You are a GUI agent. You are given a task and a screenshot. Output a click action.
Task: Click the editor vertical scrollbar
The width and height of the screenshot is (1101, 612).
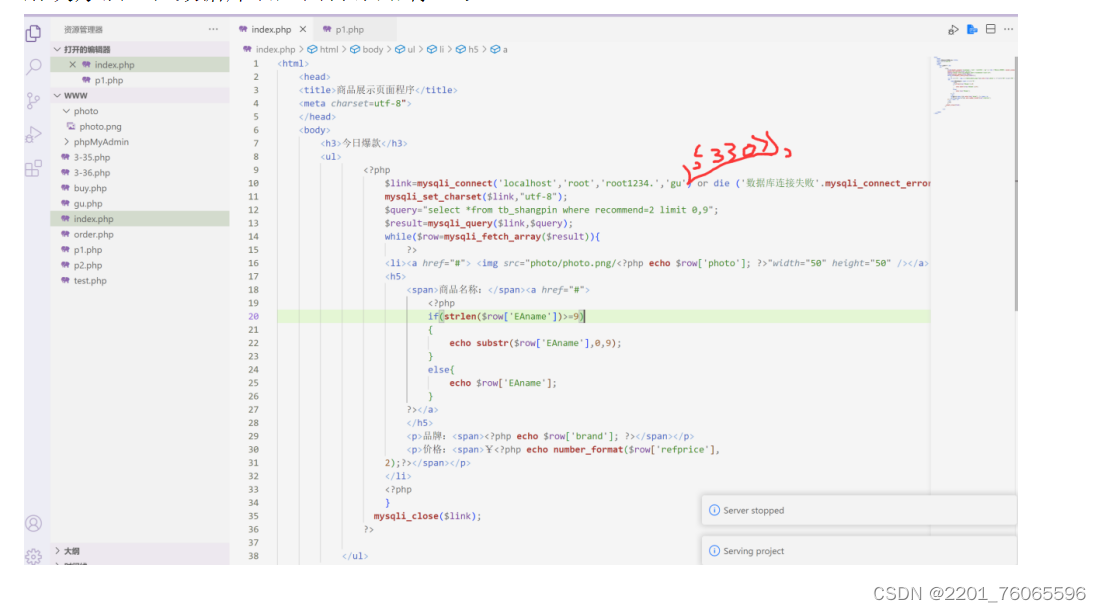(x=1015, y=184)
